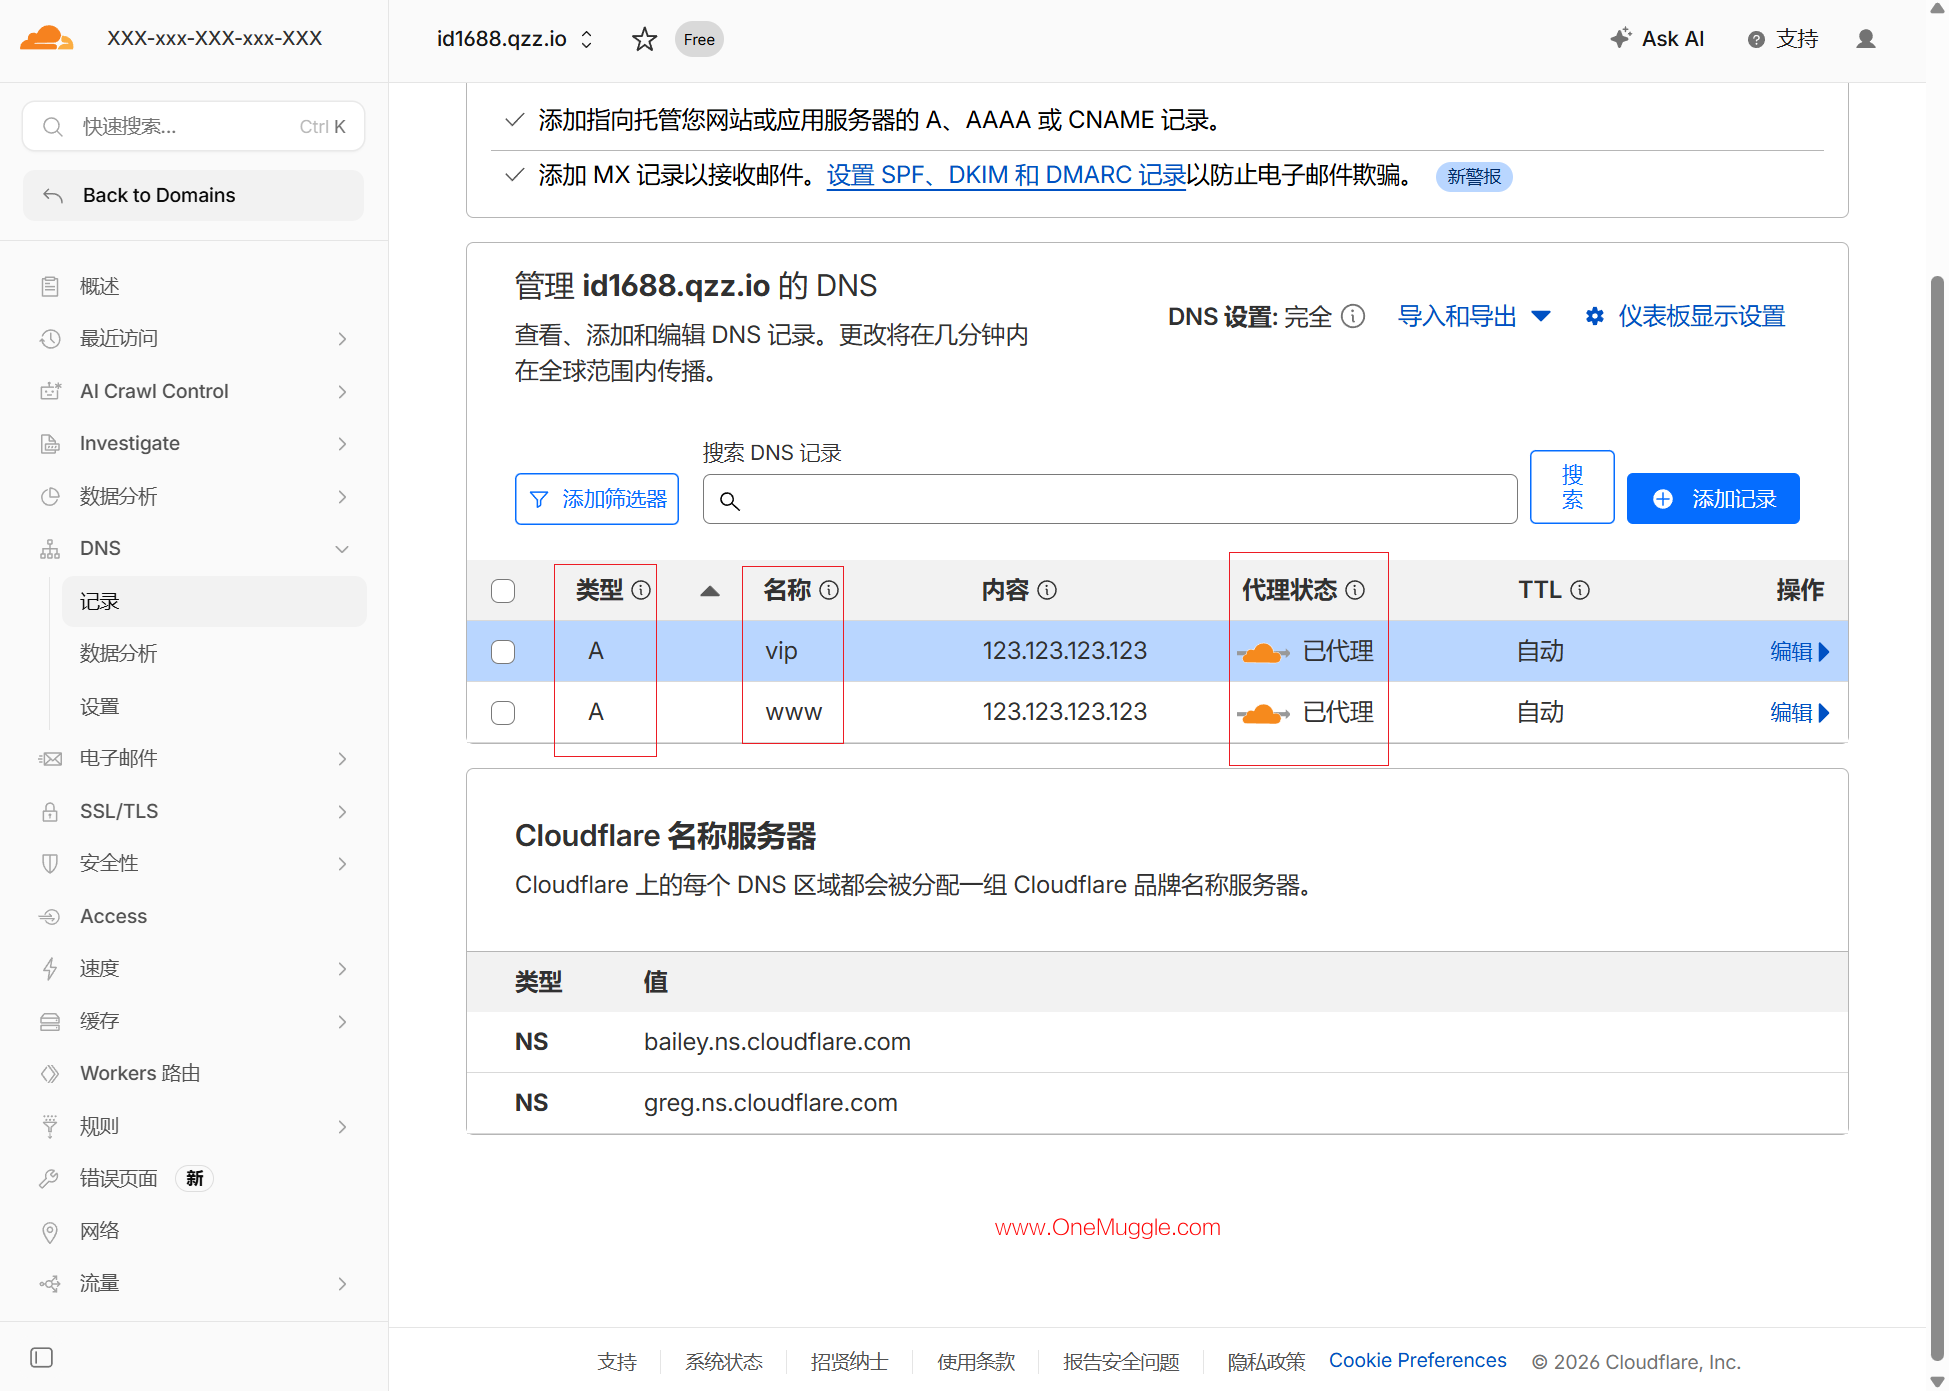Click the greg.ns.cloudflare.com nameserver value
1949x1391 pixels.
tap(771, 1103)
